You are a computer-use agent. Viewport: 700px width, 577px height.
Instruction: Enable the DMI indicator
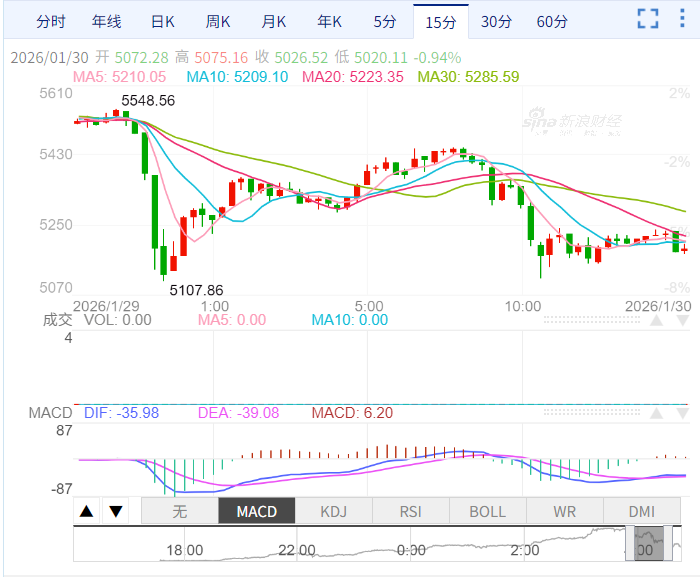tap(642, 511)
